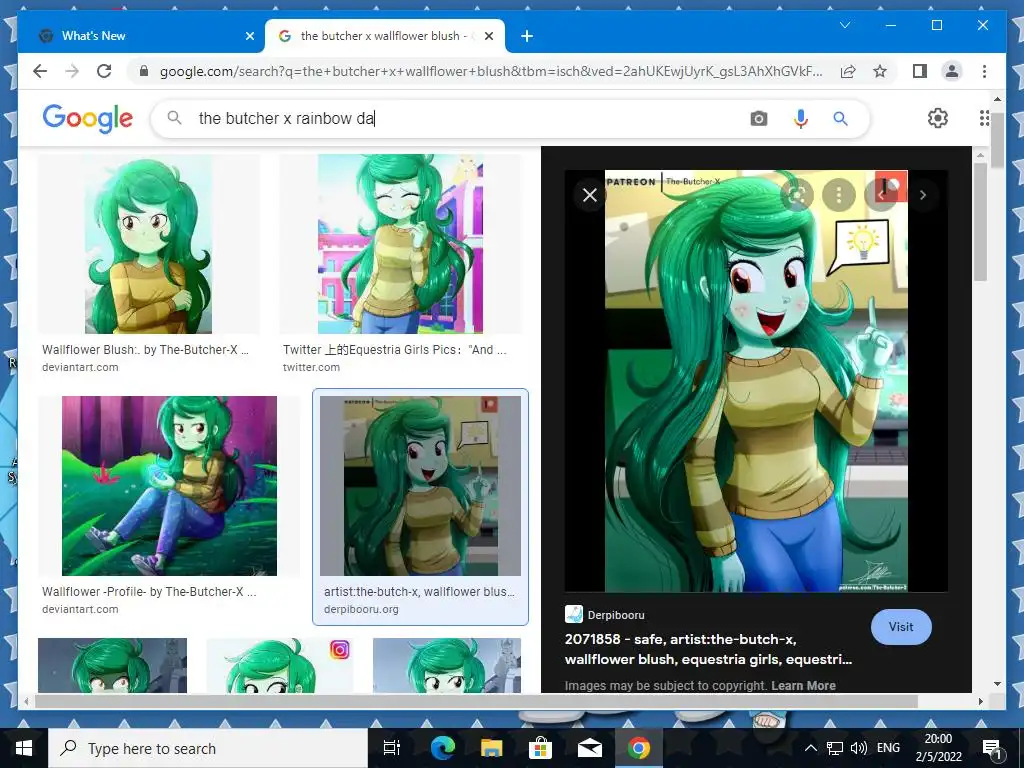Screen dimensions: 1024x768
Task: Open Wallflower Blush deviantart thumbnail
Action: (148, 244)
